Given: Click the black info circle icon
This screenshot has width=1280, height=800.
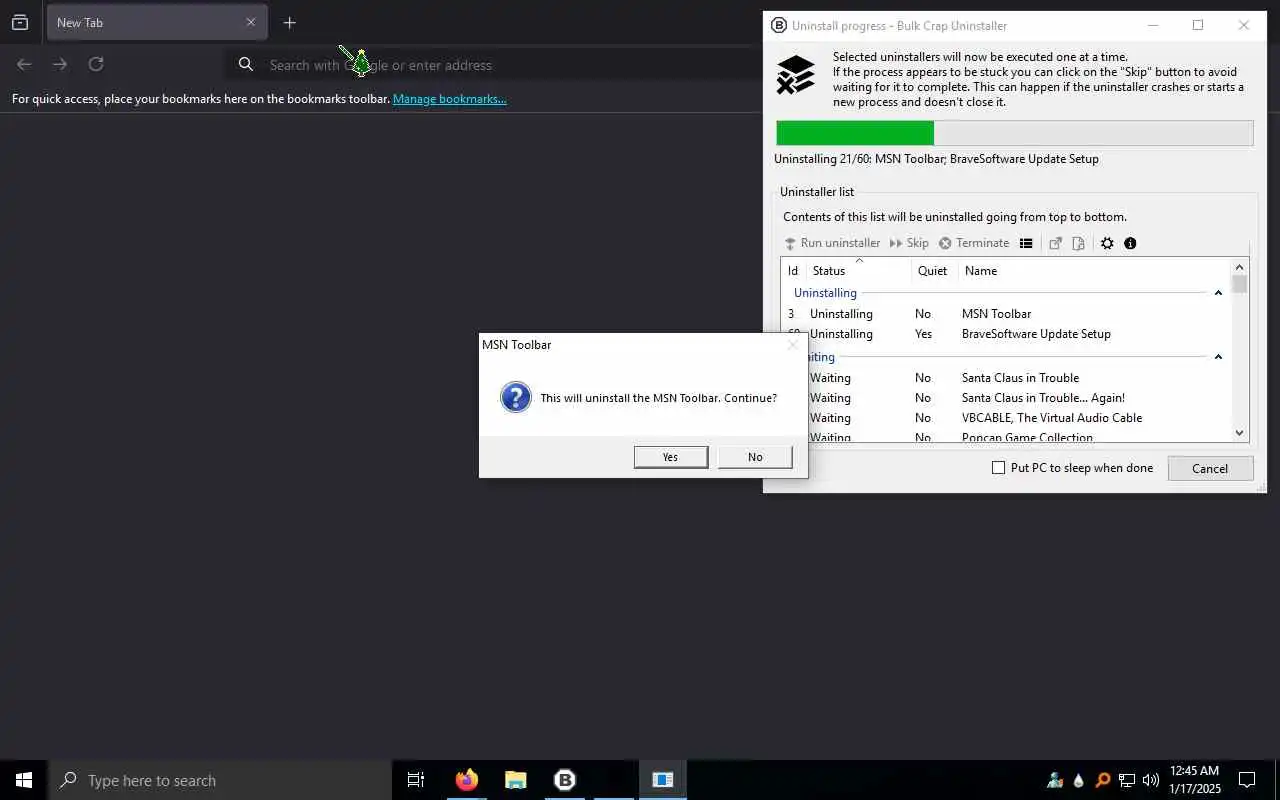Looking at the screenshot, I should [x=1130, y=243].
